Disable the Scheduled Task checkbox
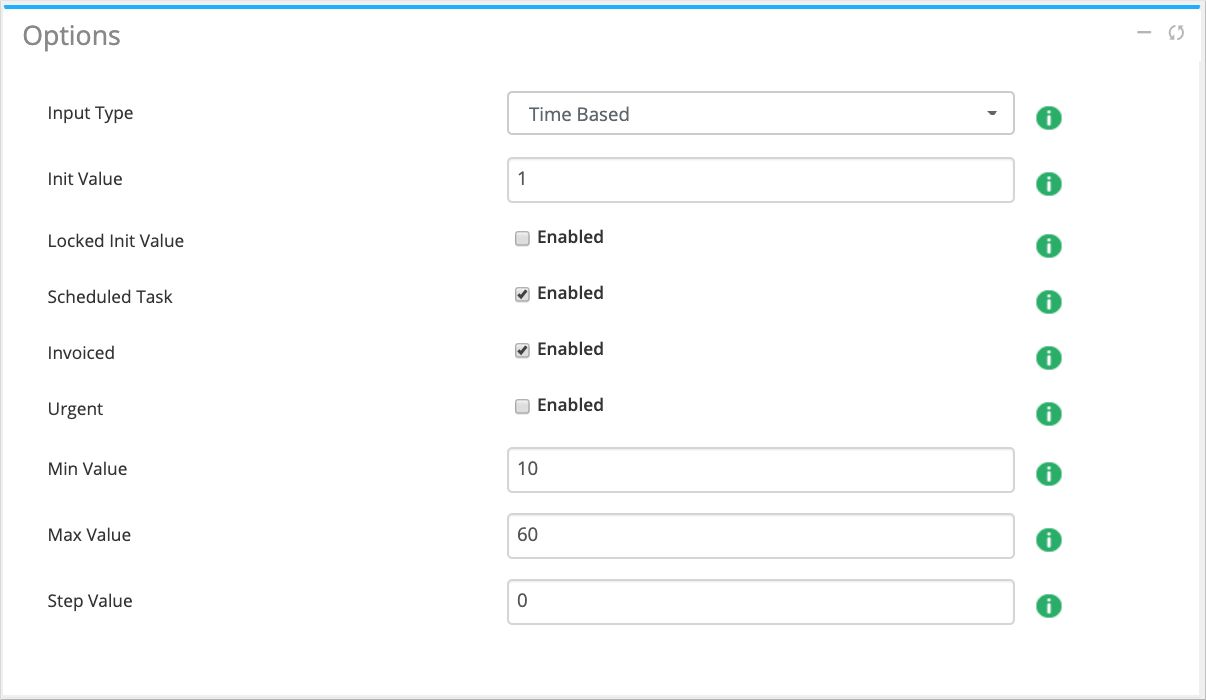Viewport: 1206px width, 700px height. 521,294
